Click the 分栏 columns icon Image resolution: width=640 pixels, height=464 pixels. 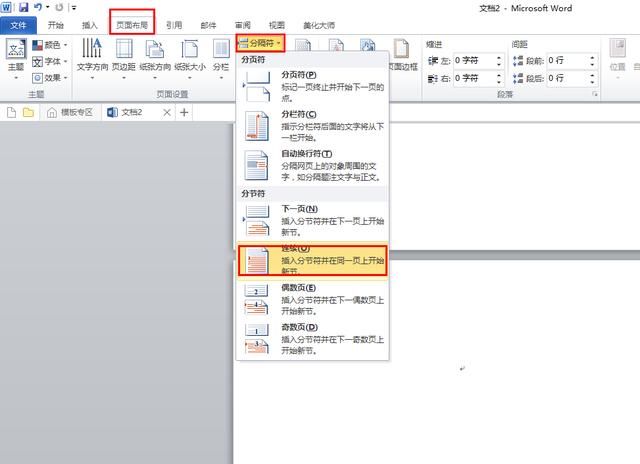tap(221, 49)
